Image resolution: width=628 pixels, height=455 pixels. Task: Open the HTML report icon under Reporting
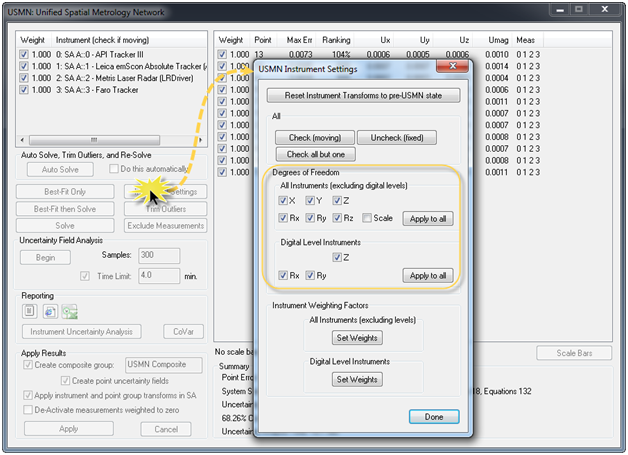pyautogui.click(x=49, y=311)
